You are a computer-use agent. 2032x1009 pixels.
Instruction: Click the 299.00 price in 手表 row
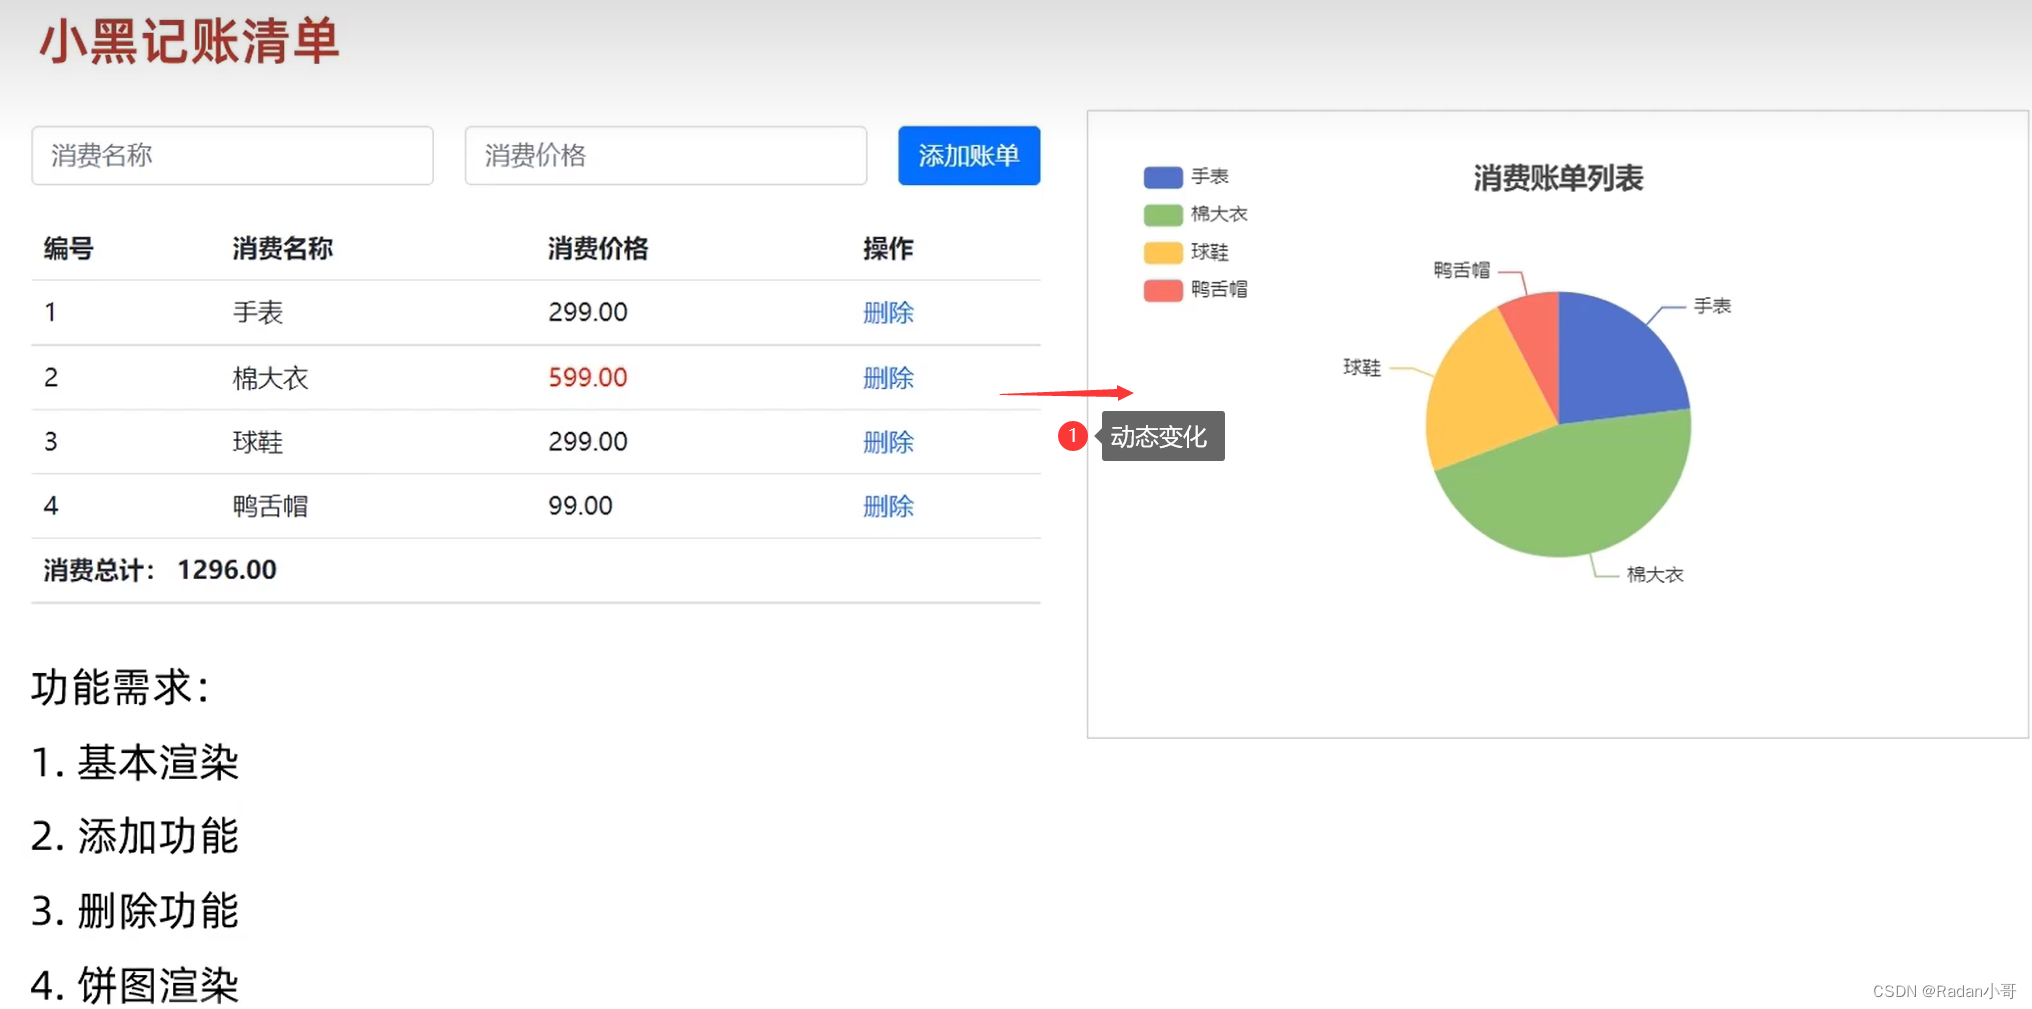[588, 312]
